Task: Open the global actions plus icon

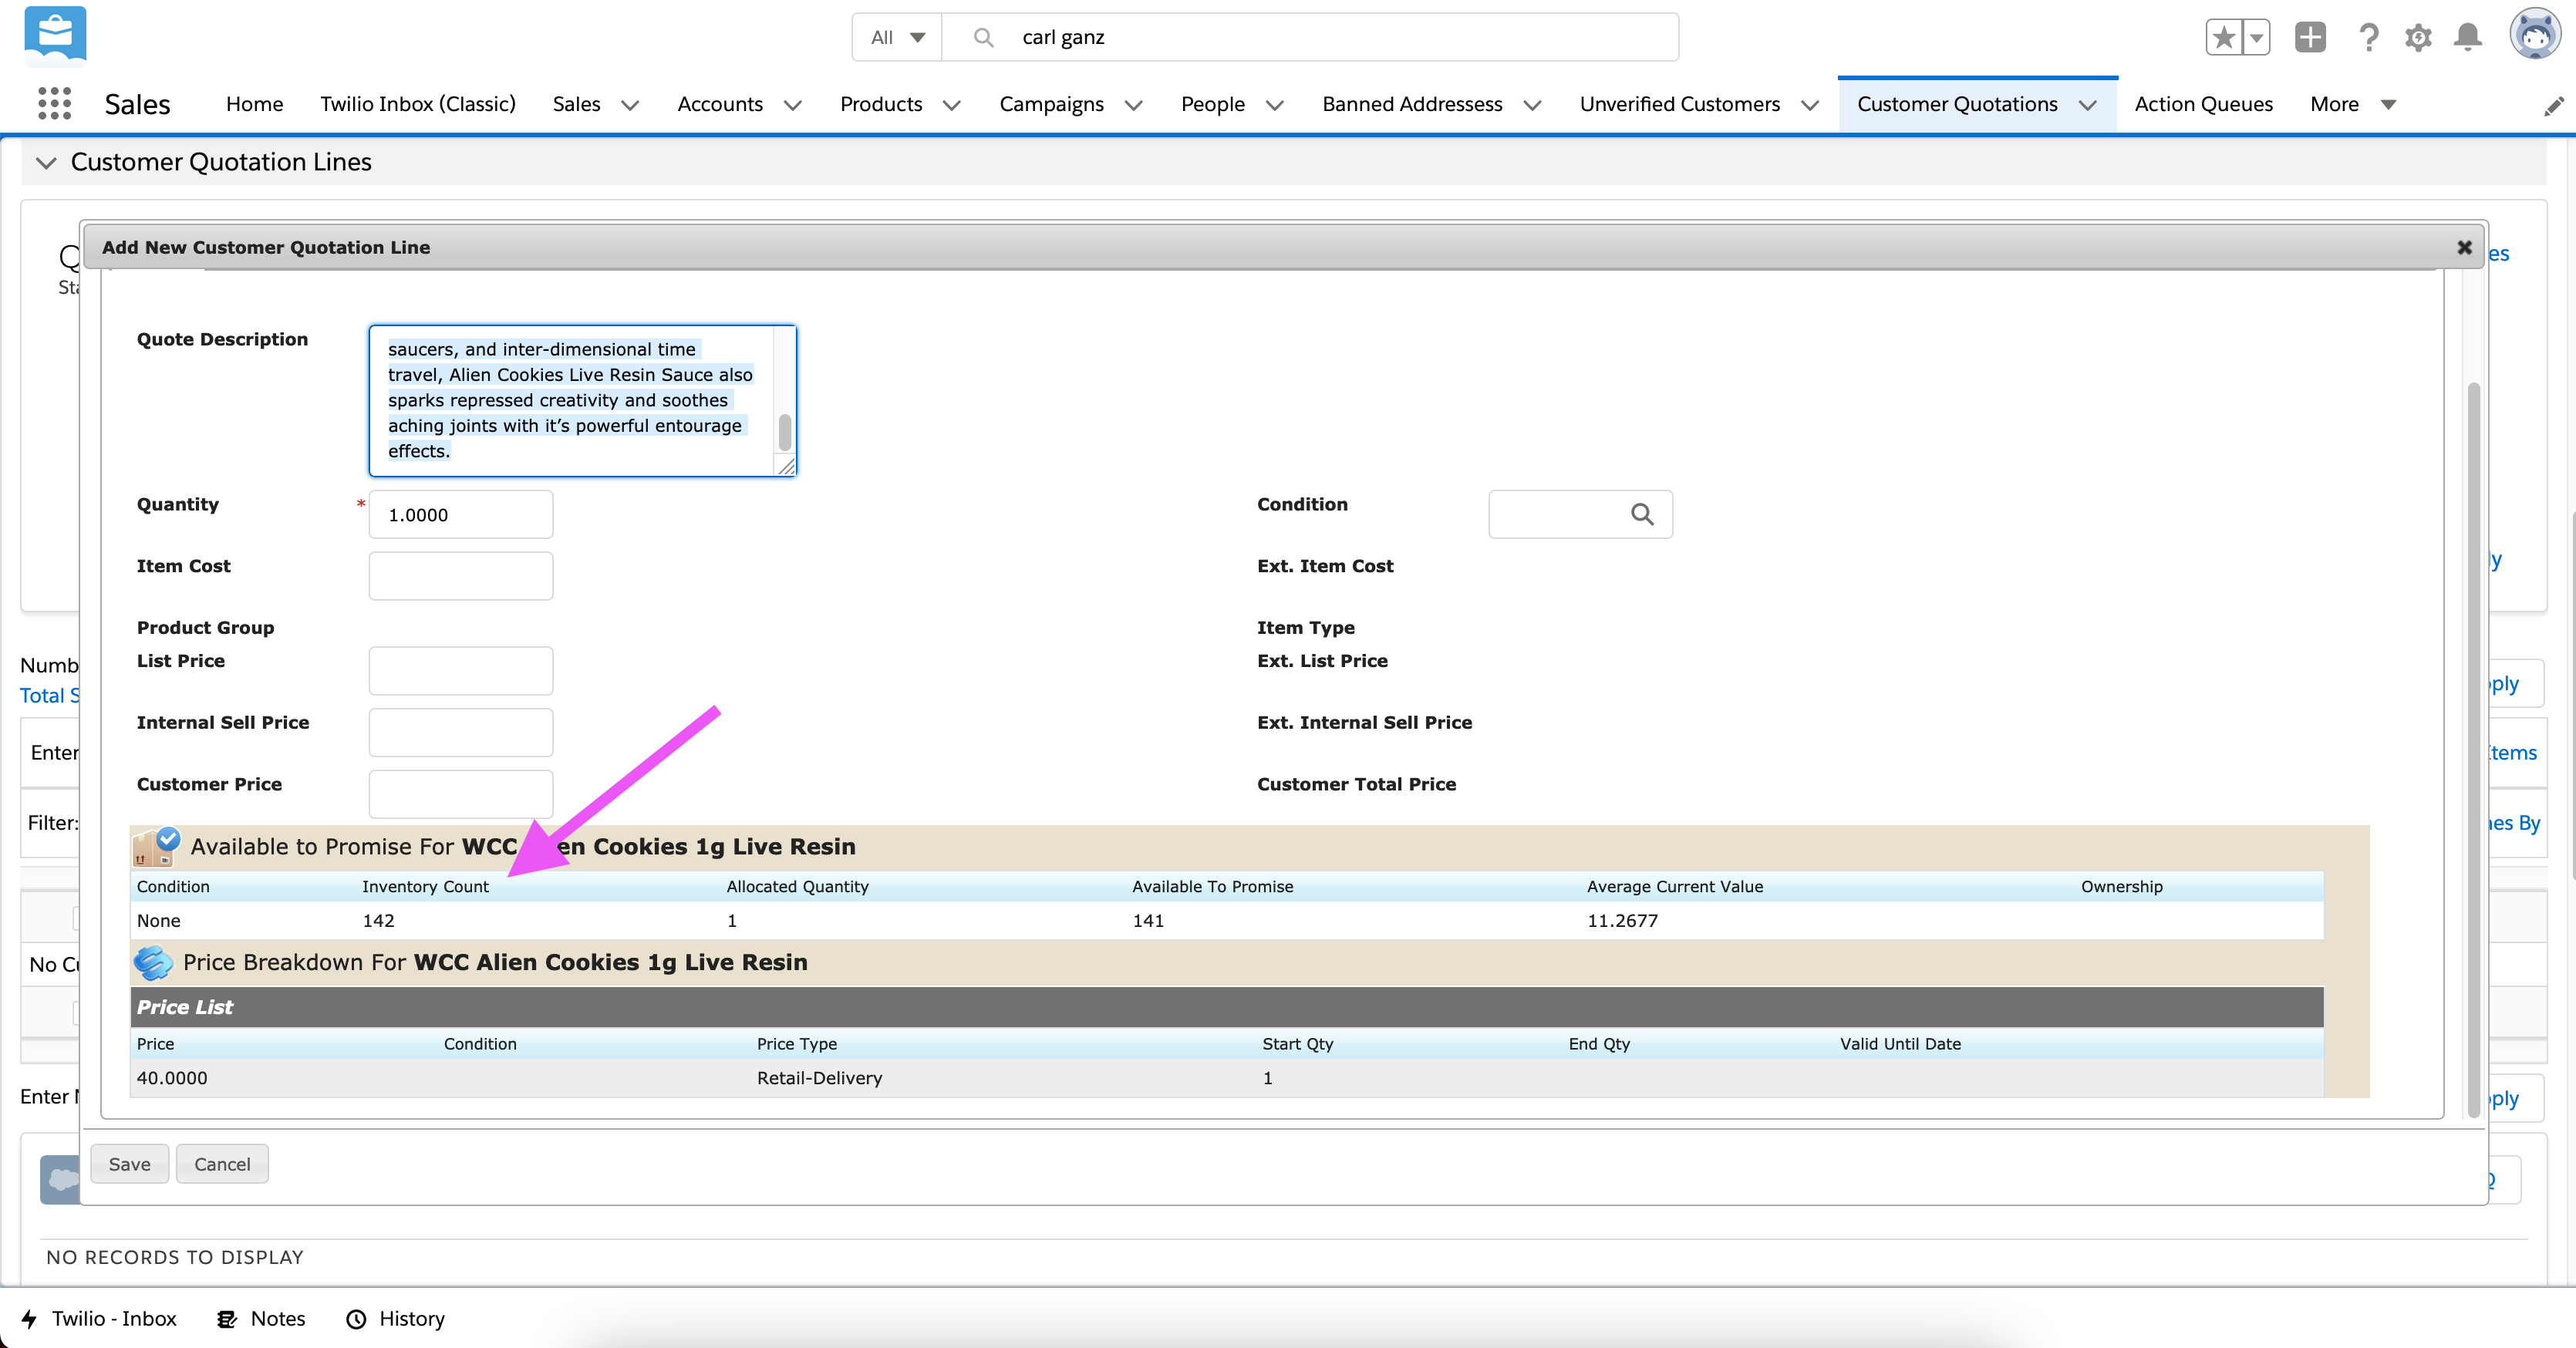Action: (2310, 38)
